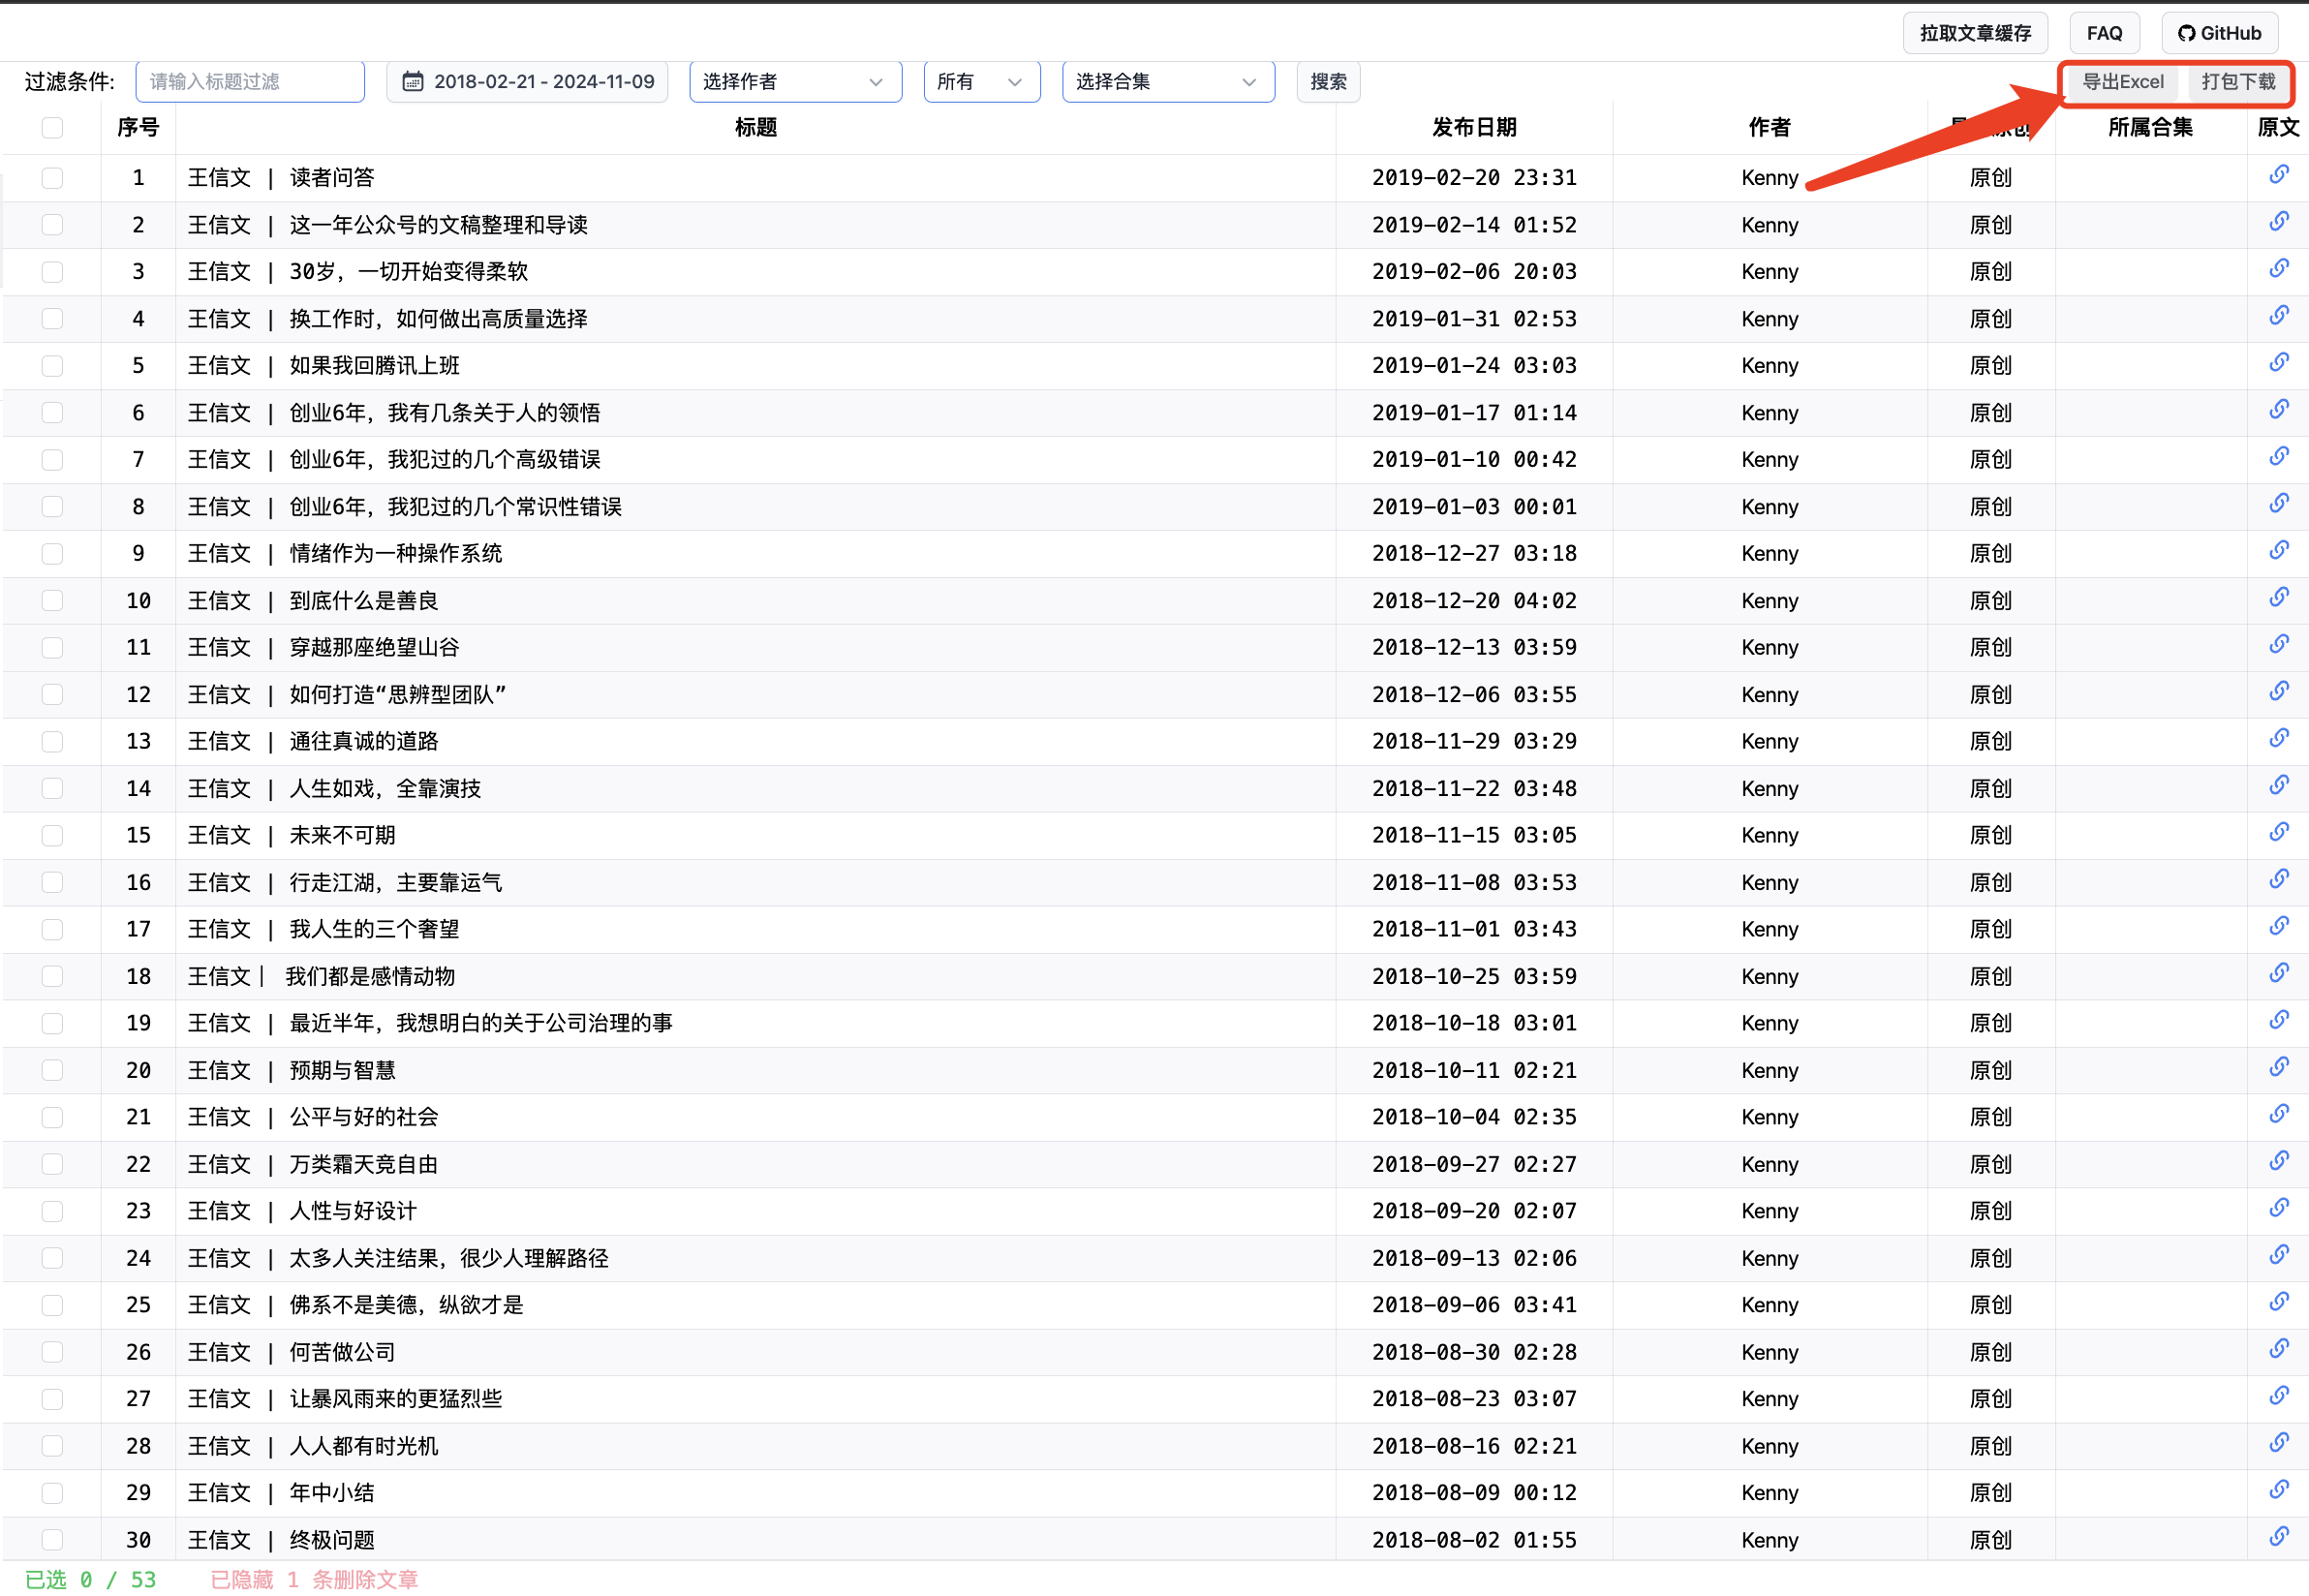
Task: Open original link for 万类霜天竞自由
Action: [x=2278, y=1162]
